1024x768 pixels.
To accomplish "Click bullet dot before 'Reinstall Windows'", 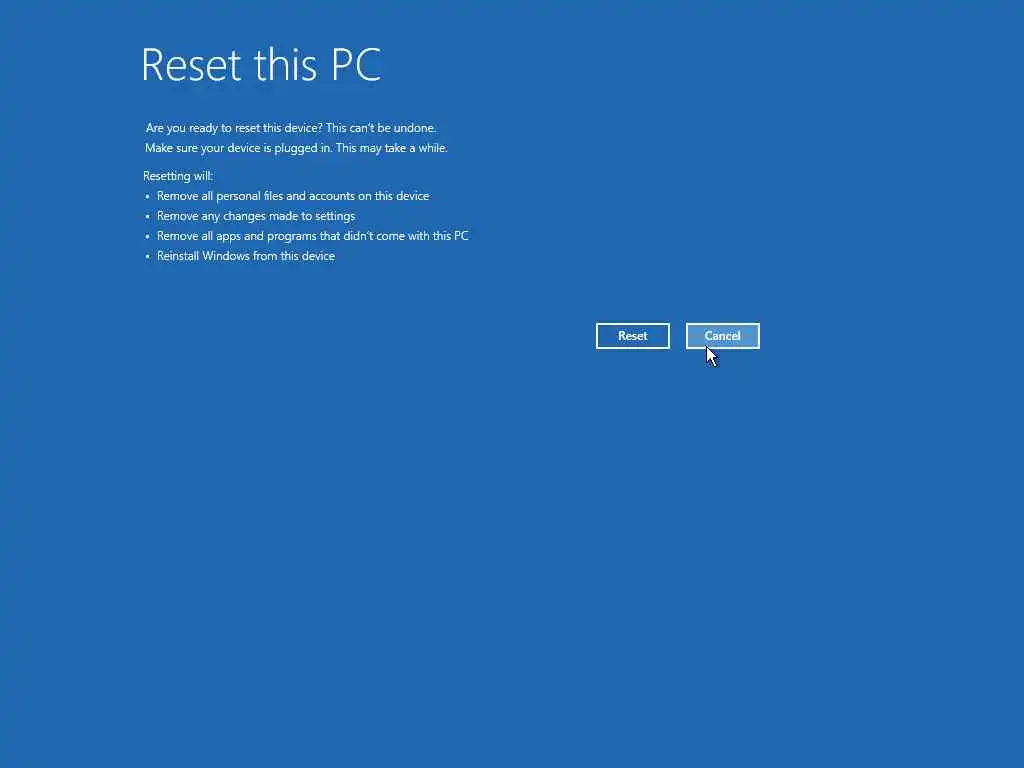I will 148,257.
